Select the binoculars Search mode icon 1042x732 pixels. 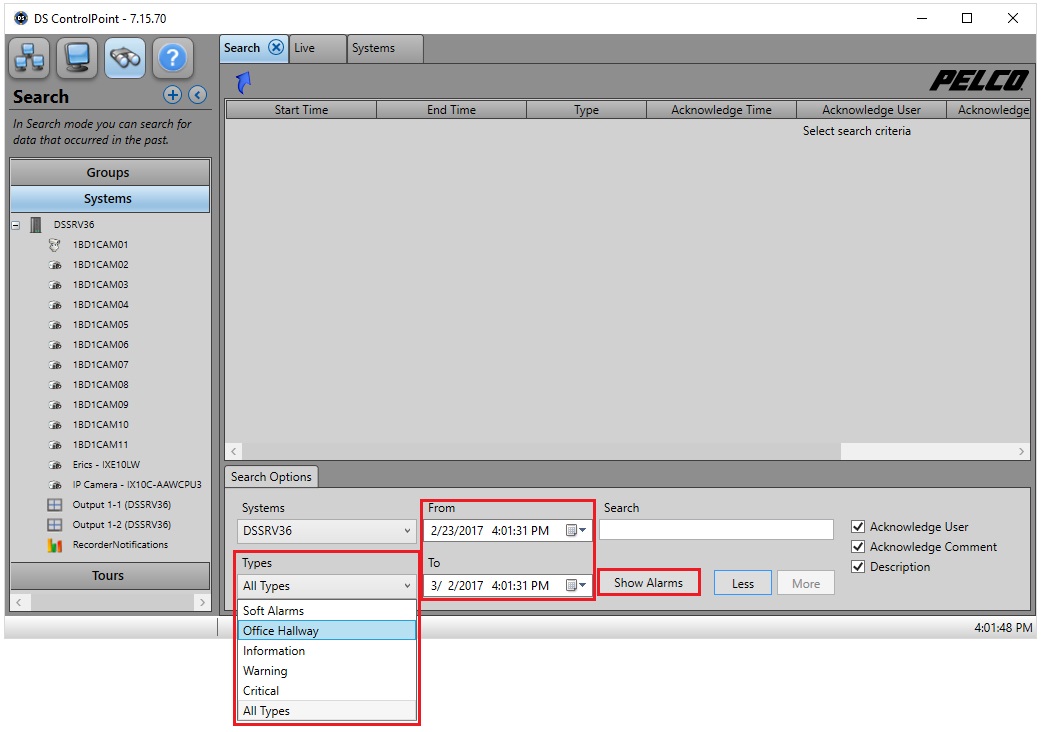[124, 58]
